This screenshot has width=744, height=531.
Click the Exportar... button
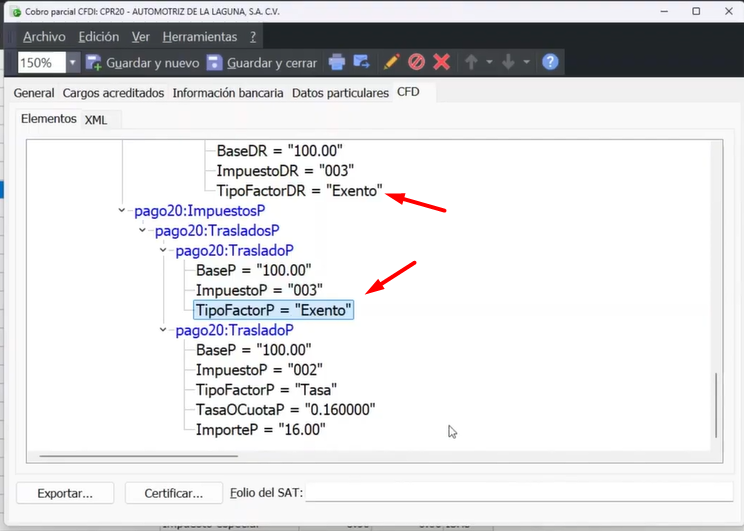[x=65, y=493]
